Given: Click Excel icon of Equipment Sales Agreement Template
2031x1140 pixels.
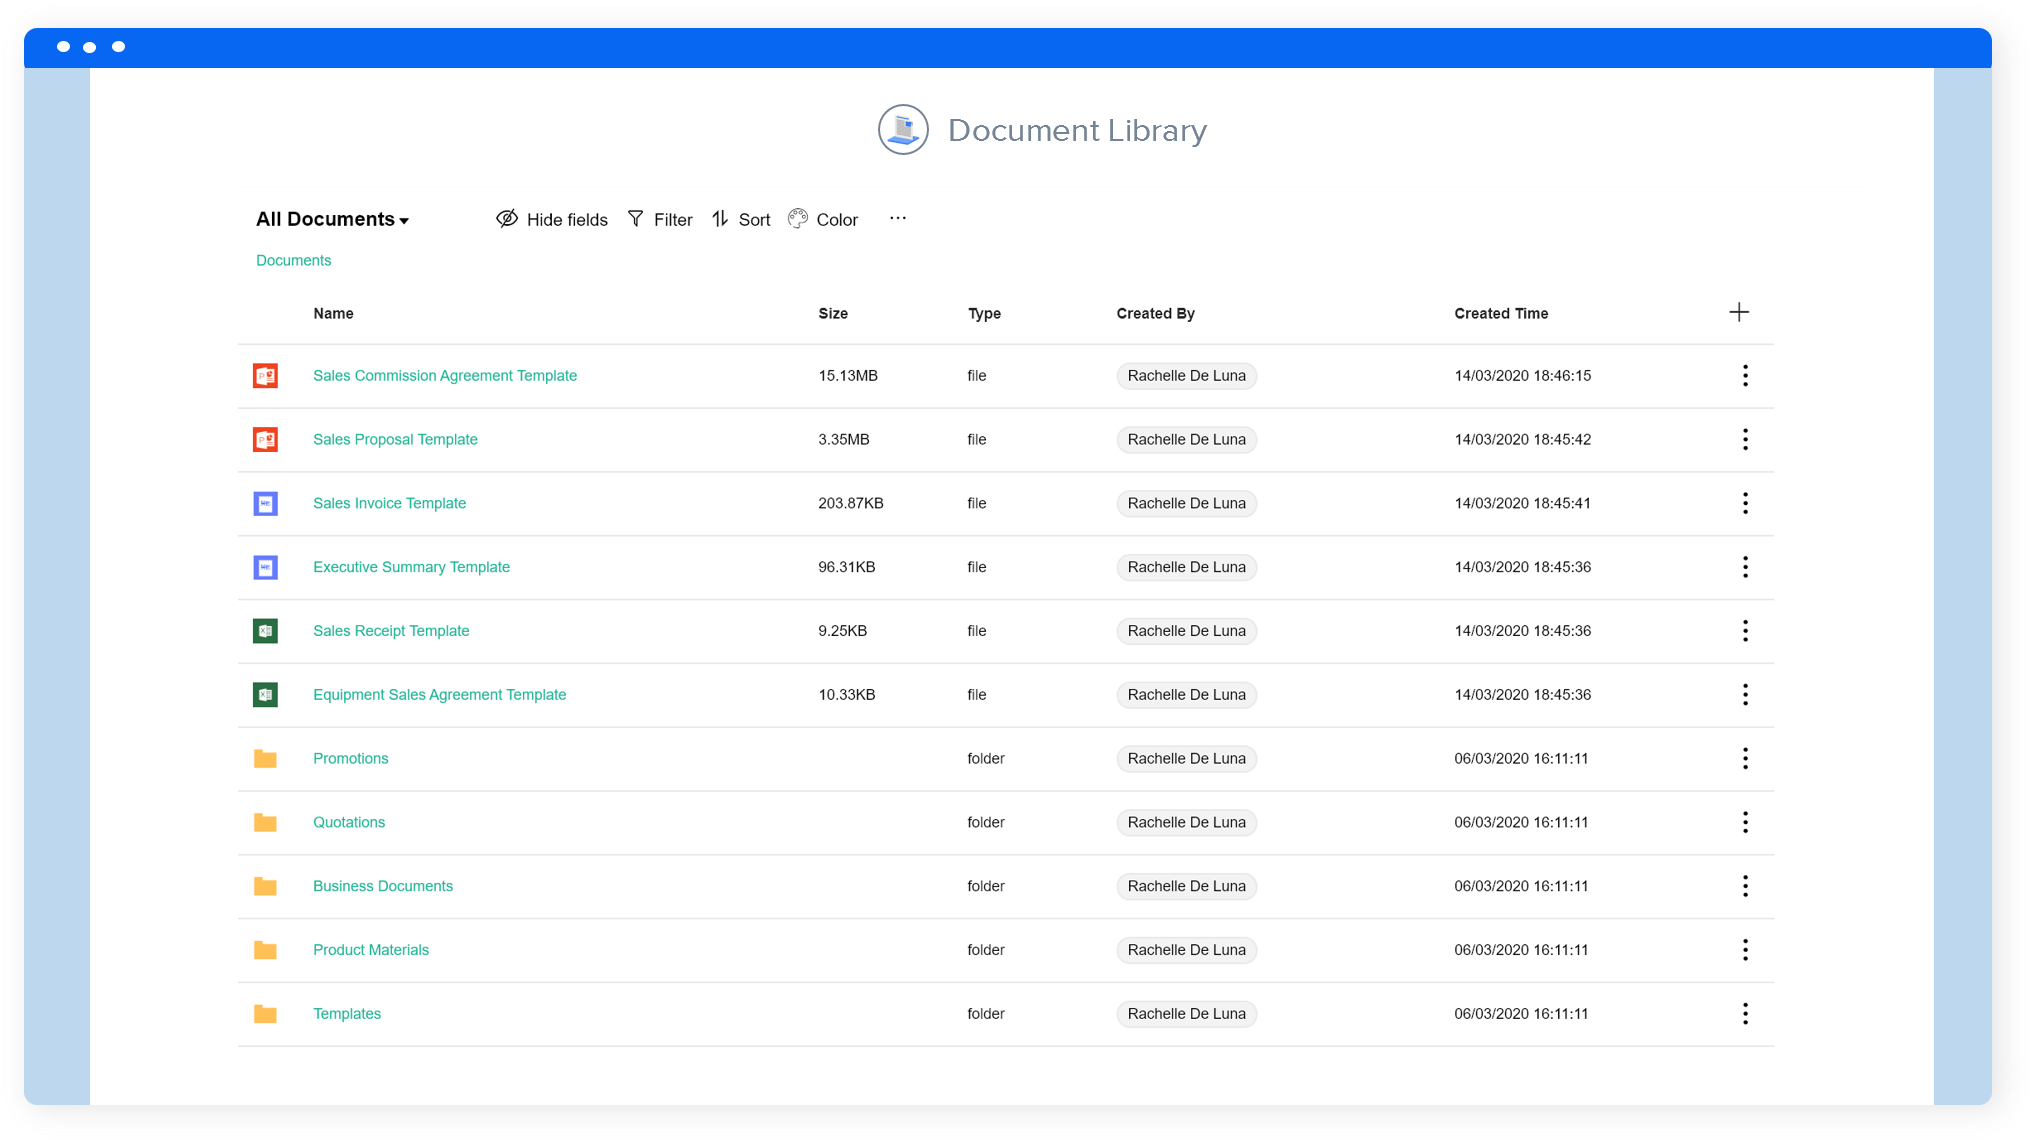Looking at the screenshot, I should point(265,695).
